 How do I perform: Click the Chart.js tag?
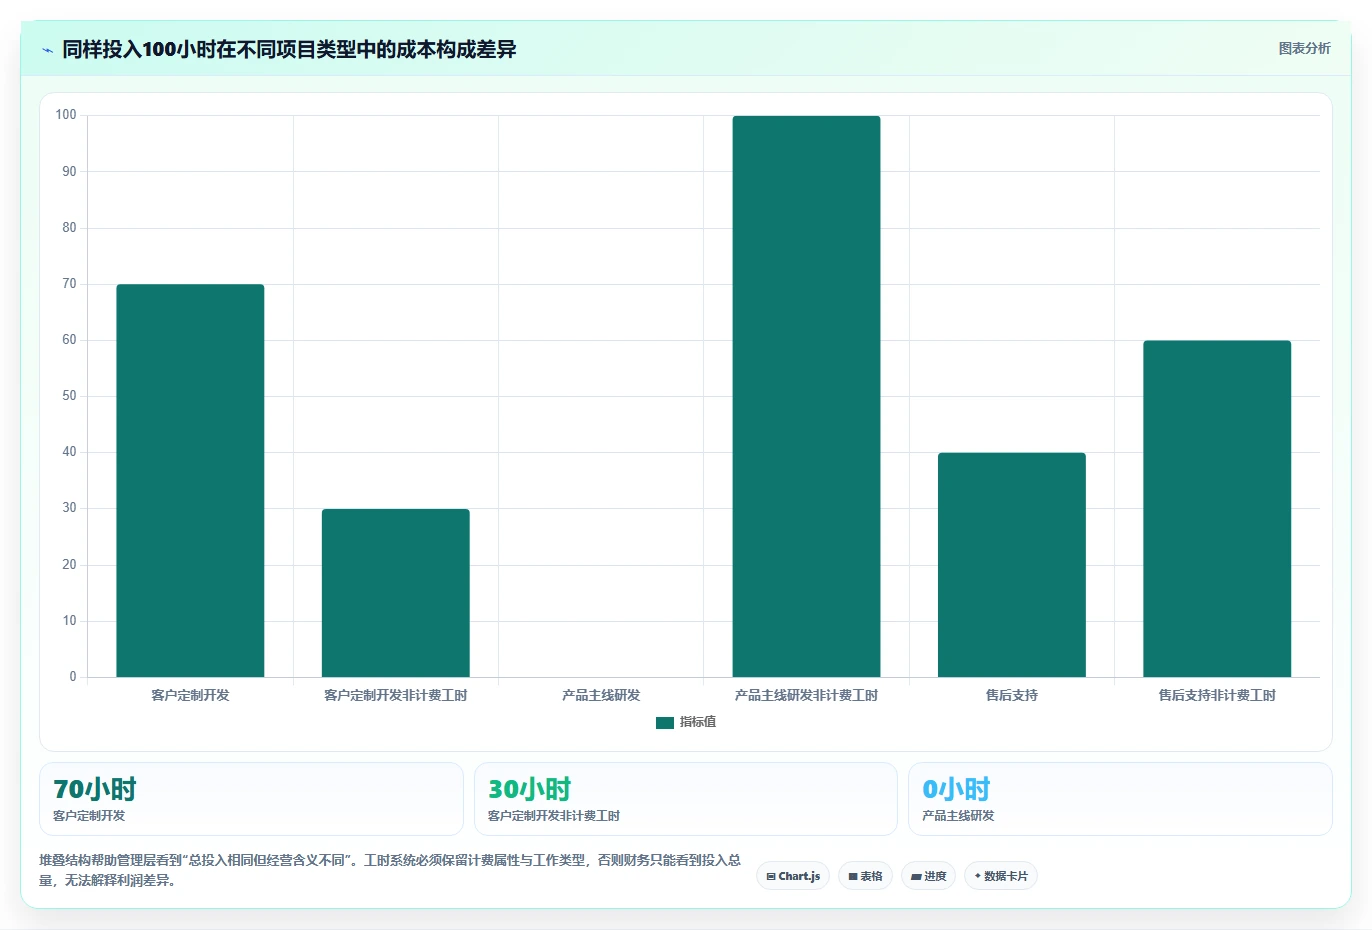[x=793, y=876]
